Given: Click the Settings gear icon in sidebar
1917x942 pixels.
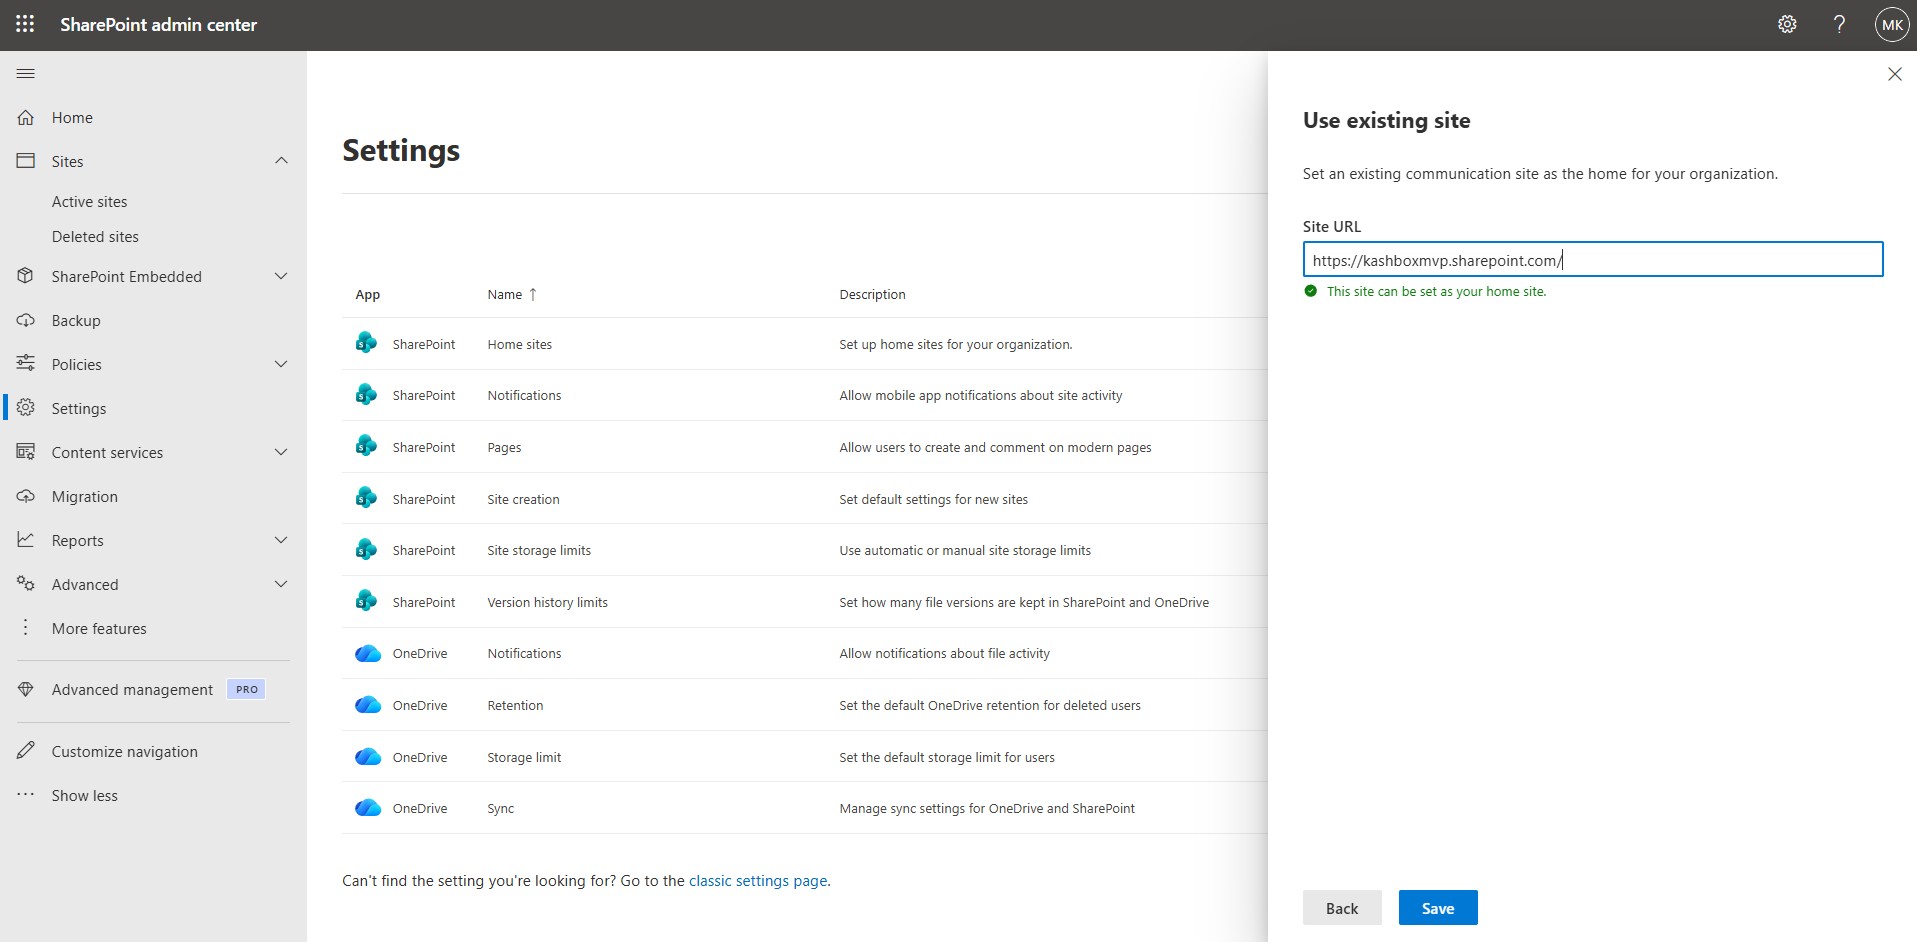Looking at the screenshot, I should click(x=26, y=408).
